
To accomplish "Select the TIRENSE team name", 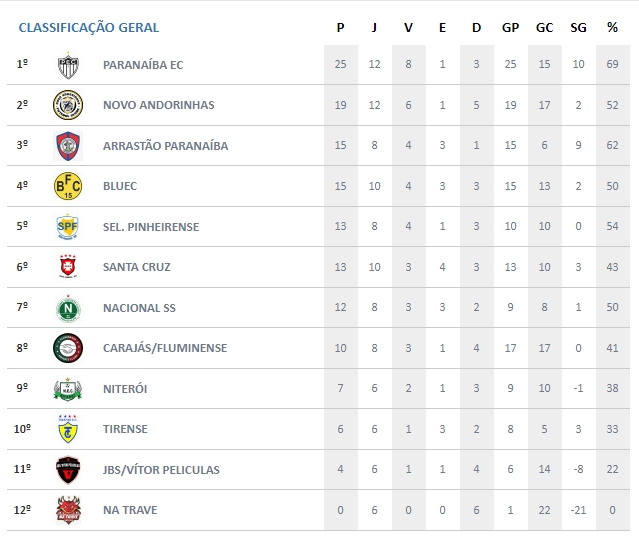I will coord(125,429).
